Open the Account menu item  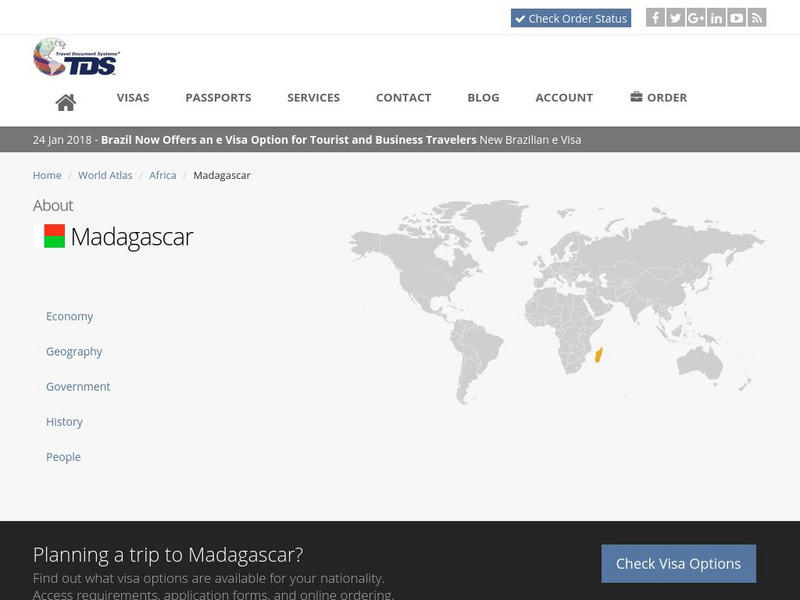click(x=564, y=97)
